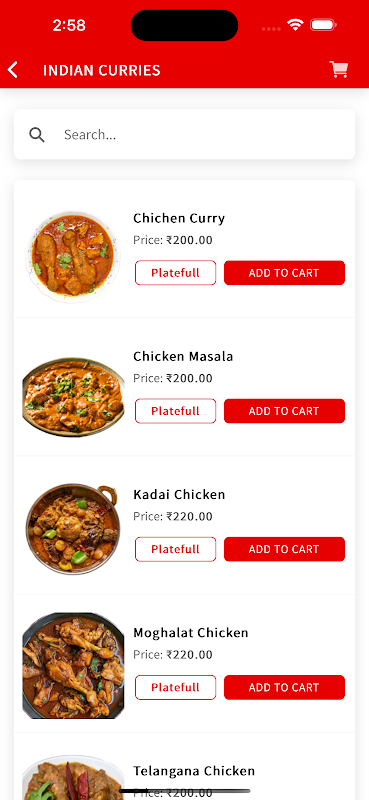The height and width of the screenshot is (800, 369).
Task: Add Chichen Curry to cart
Action: (284, 273)
